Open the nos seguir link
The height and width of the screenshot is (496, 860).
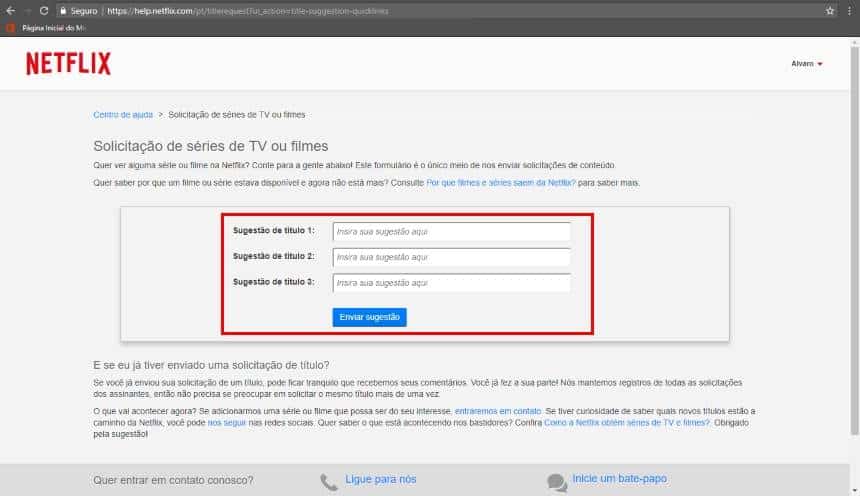pyautogui.click(x=227, y=422)
